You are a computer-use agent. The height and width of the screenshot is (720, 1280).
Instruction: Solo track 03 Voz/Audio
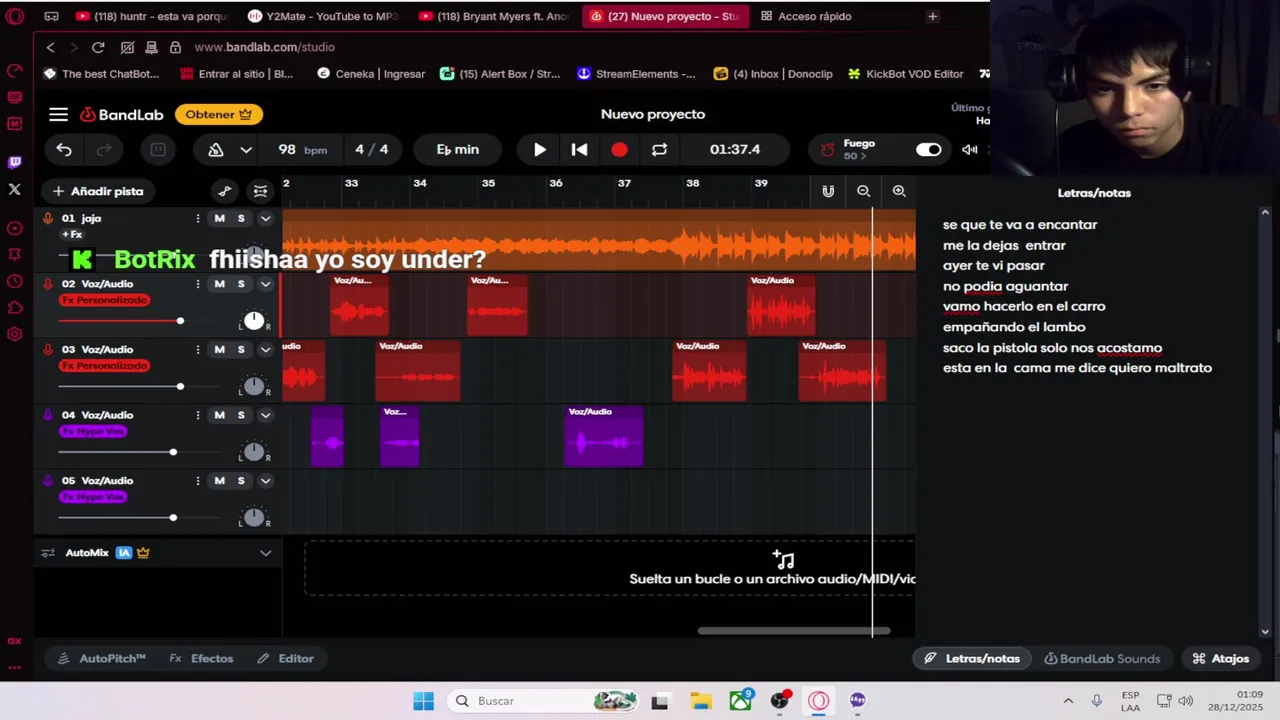(241, 349)
